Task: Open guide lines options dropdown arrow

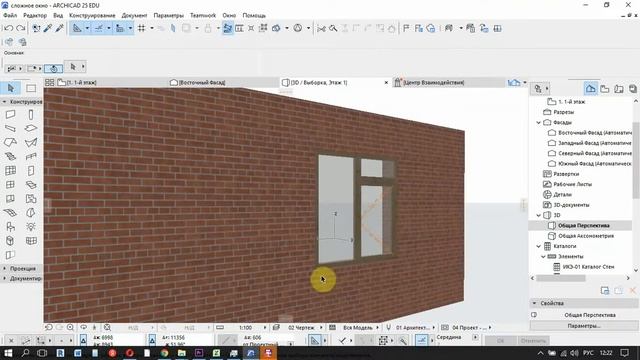Action: tap(87, 28)
